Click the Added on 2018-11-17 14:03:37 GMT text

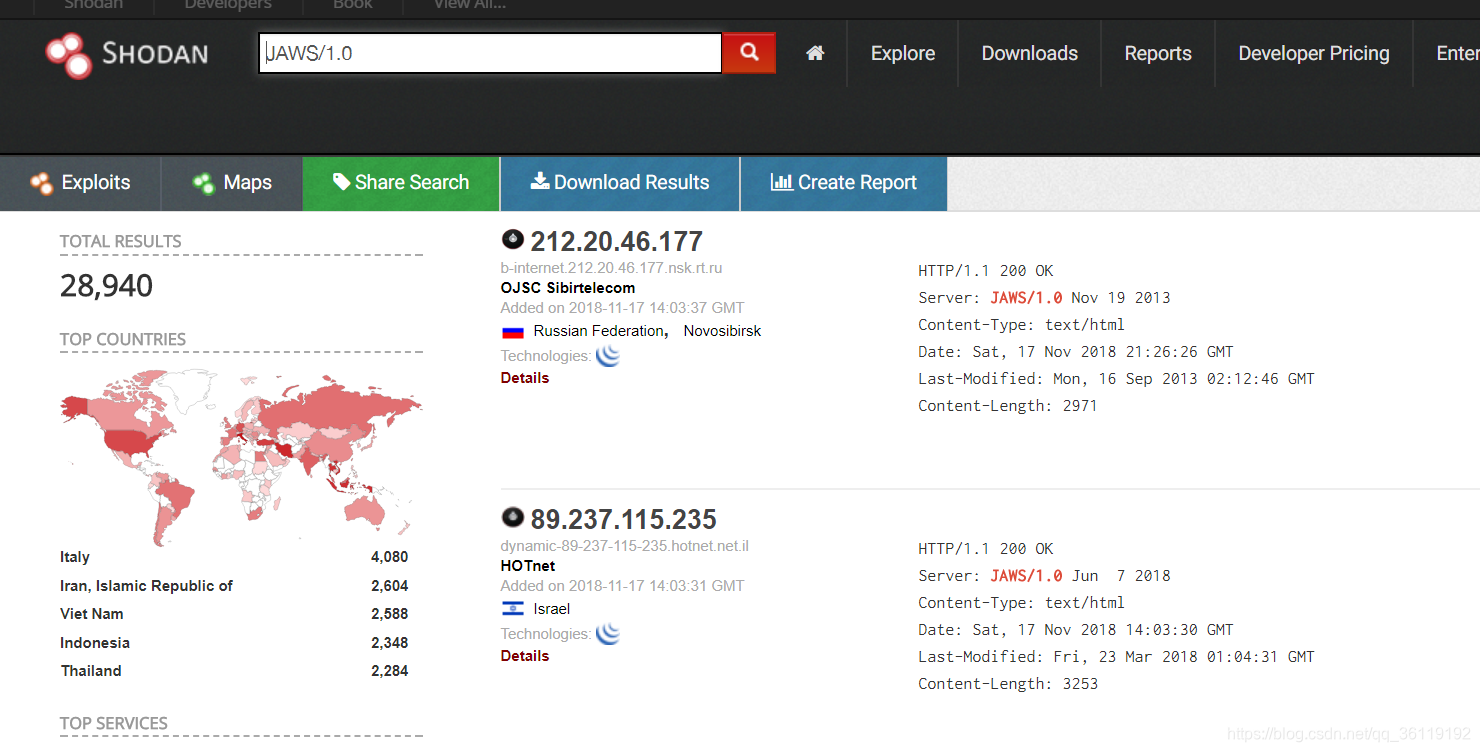tap(622, 308)
